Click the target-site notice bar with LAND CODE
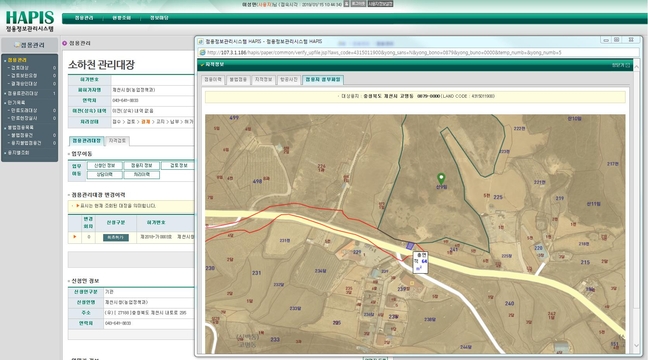The width and height of the screenshot is (648, 360). (x=415, y=96)
